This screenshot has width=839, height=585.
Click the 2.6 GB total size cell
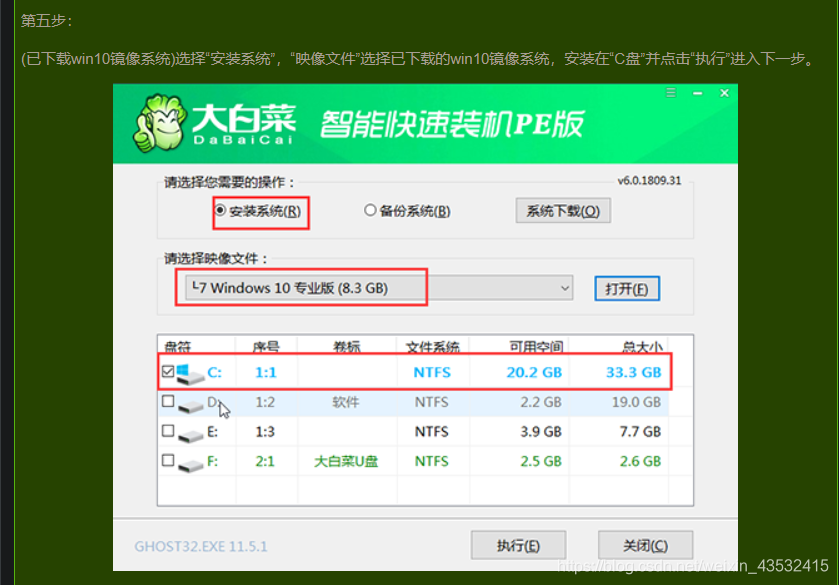click(x=640, y=461)
